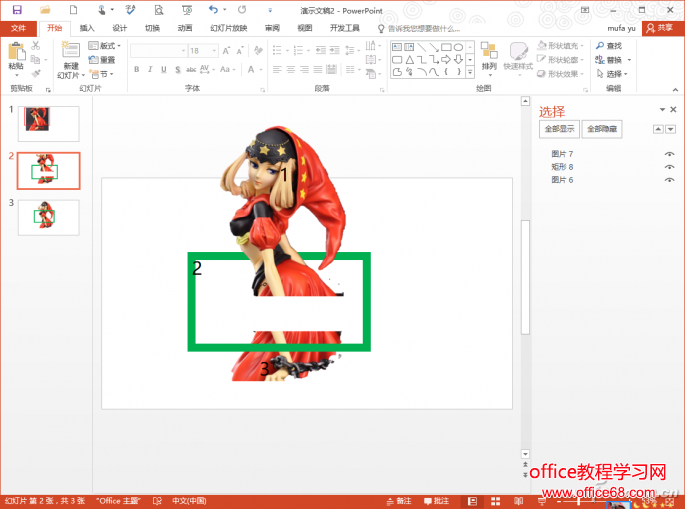685x509 pixels.
Task: Switch to the 幻灯片放映 tab
Action: click(228, 28)
